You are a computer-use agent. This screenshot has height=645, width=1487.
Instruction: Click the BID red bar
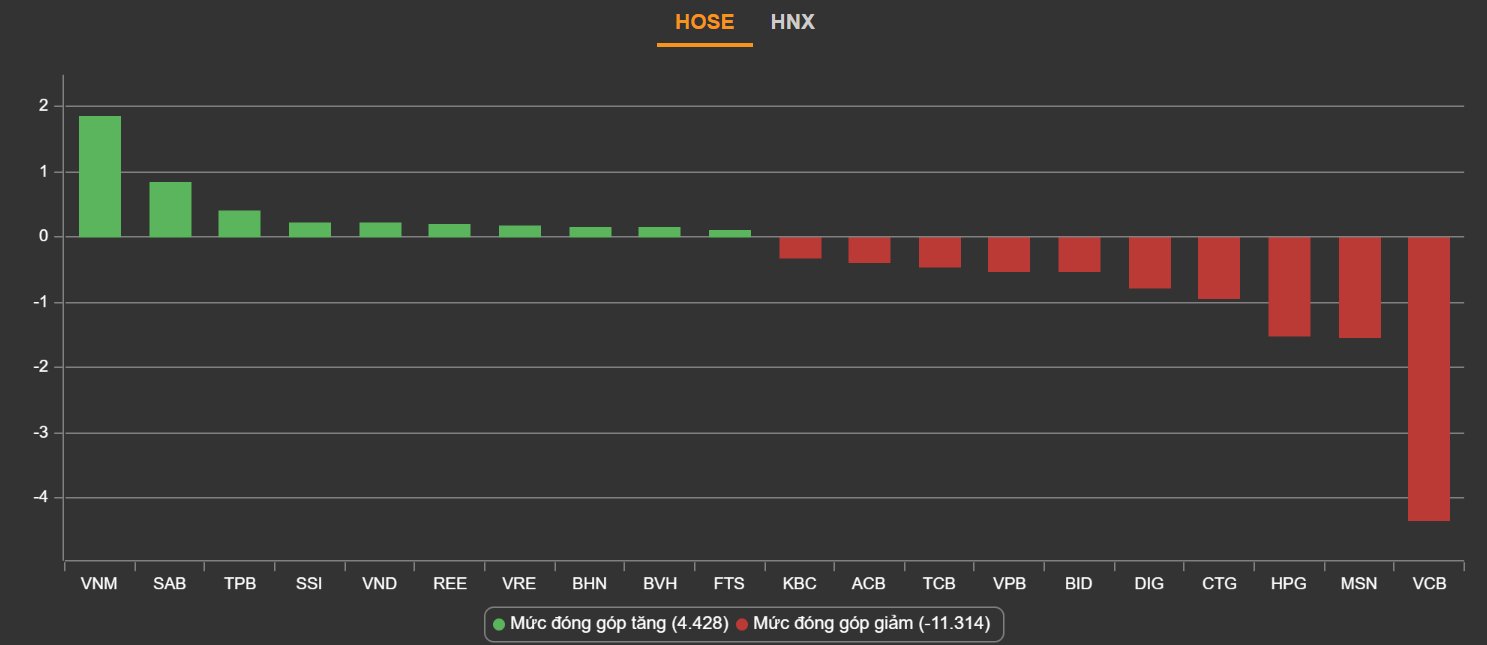1079,255
